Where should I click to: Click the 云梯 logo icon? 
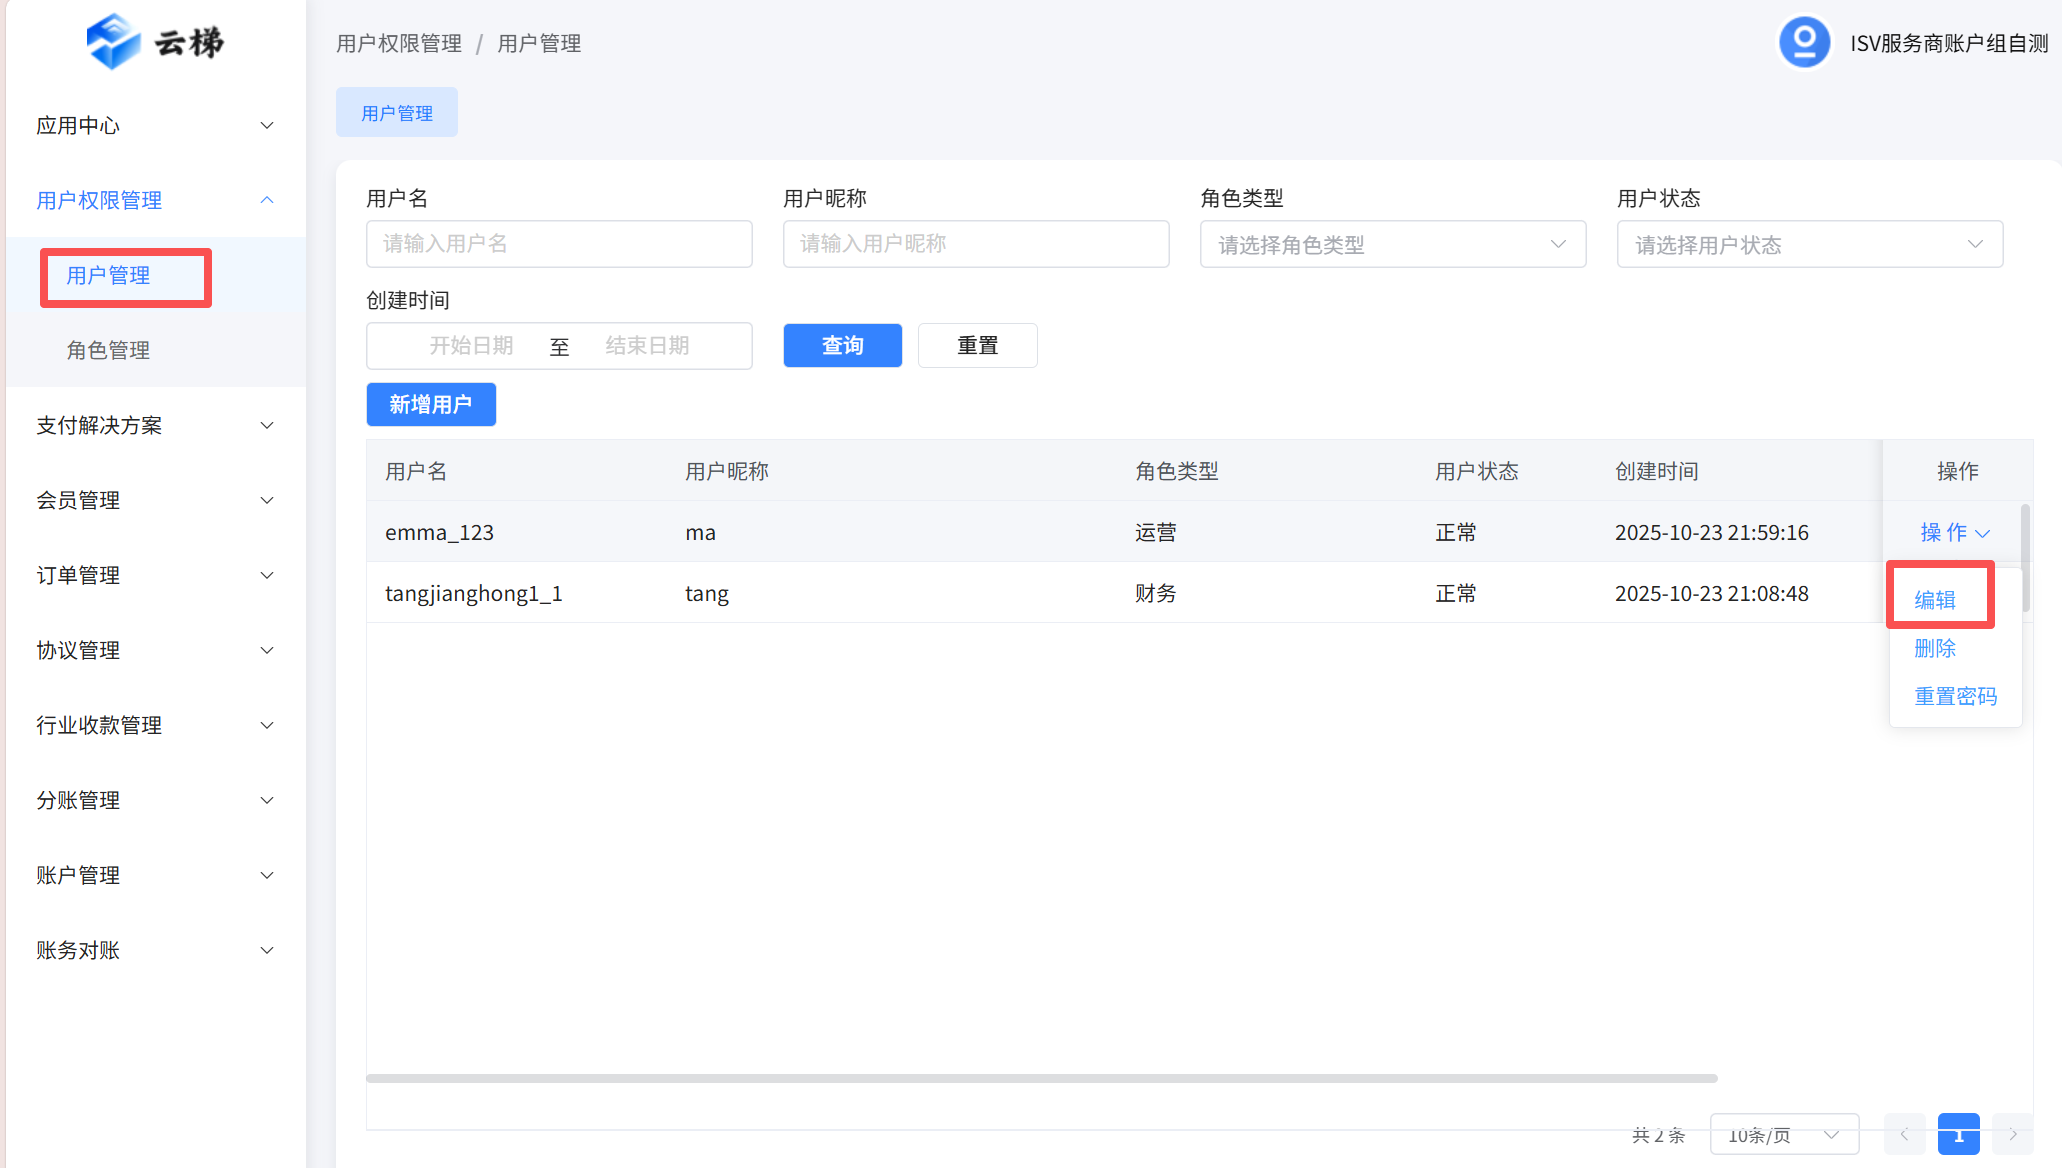pyautogui.click(x=113, y=42)
